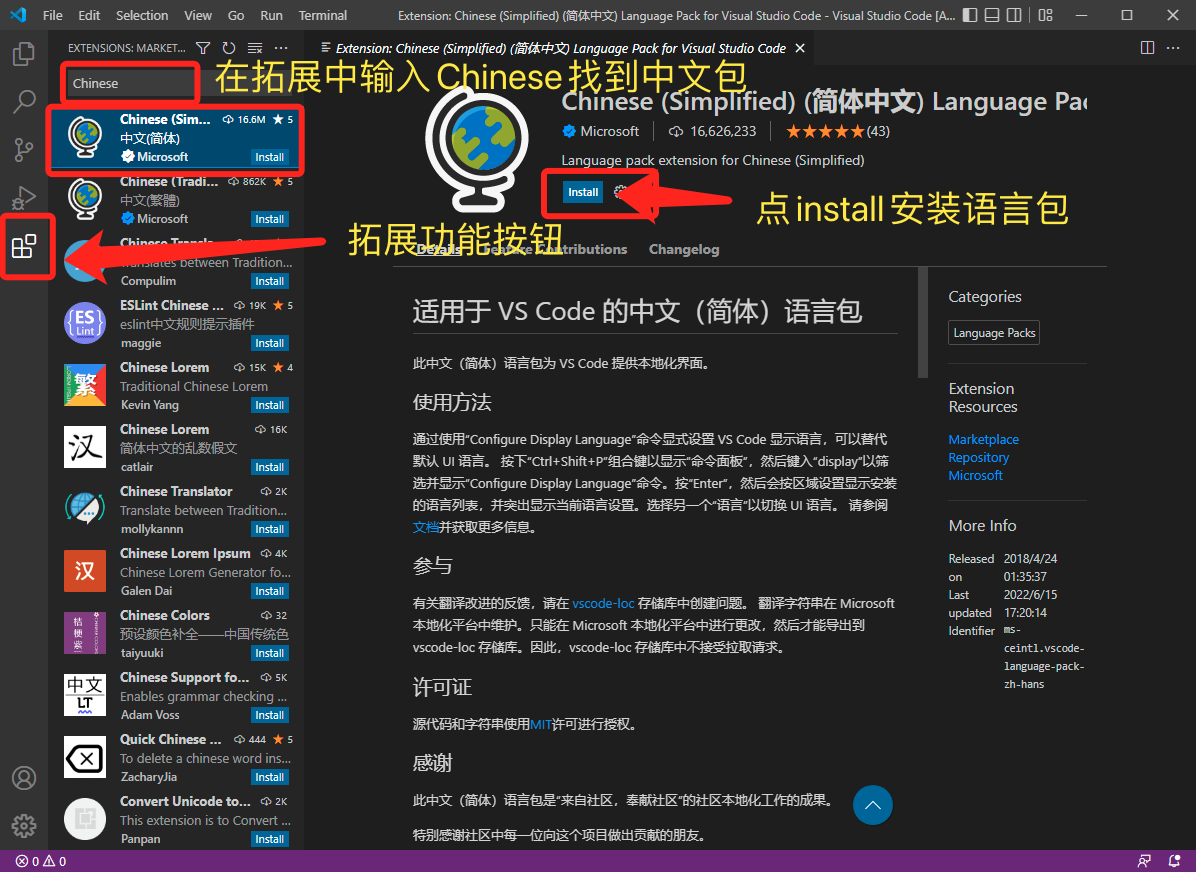Open the Terminal menu
The width and height of the screenshot is (1196, 872).
[323, 15]
